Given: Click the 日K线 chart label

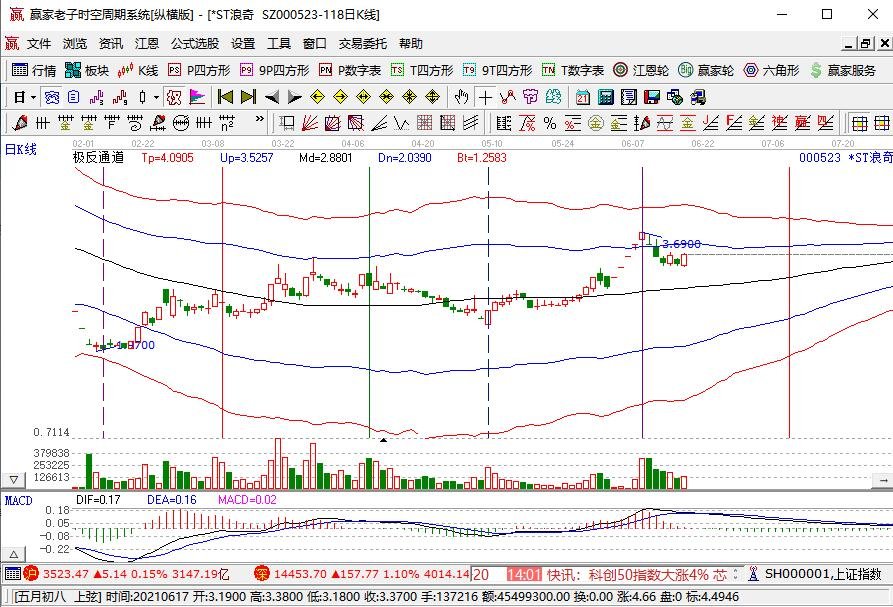Looking at the screenshot, I should [x=21, y=150].
